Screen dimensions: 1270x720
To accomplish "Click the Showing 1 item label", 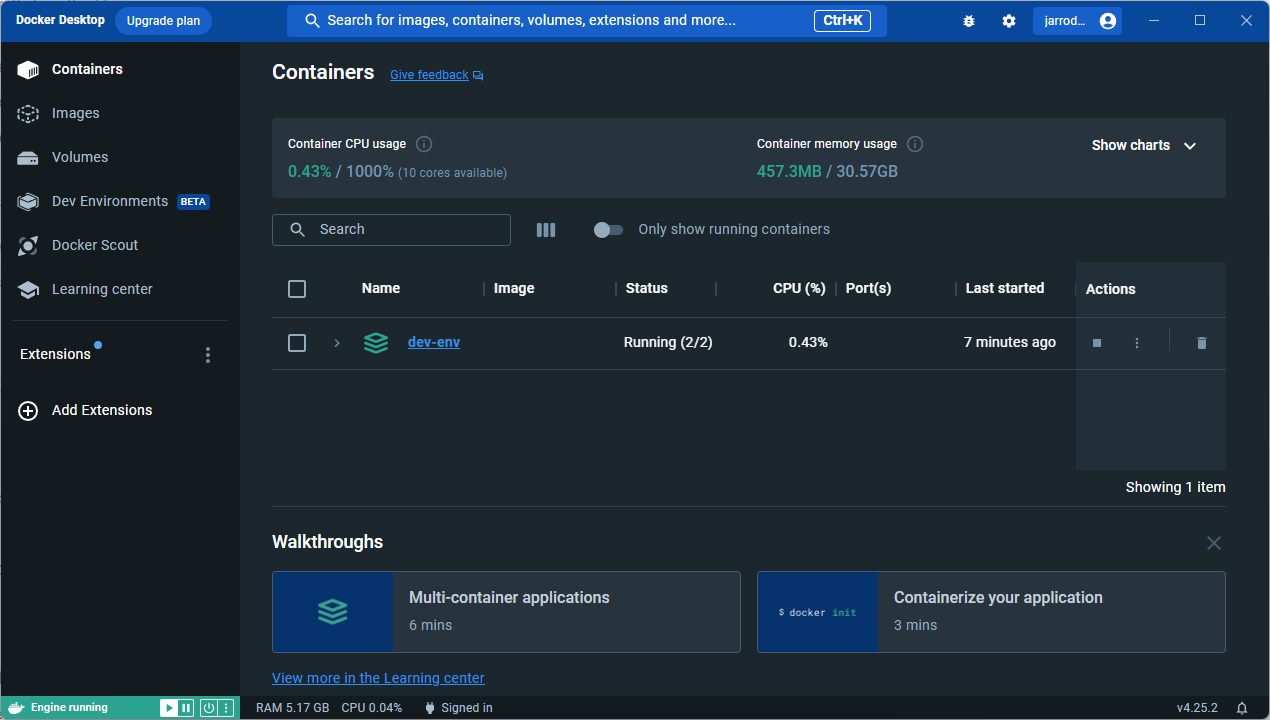I will pyautogui.click(x=1175, y=487).
